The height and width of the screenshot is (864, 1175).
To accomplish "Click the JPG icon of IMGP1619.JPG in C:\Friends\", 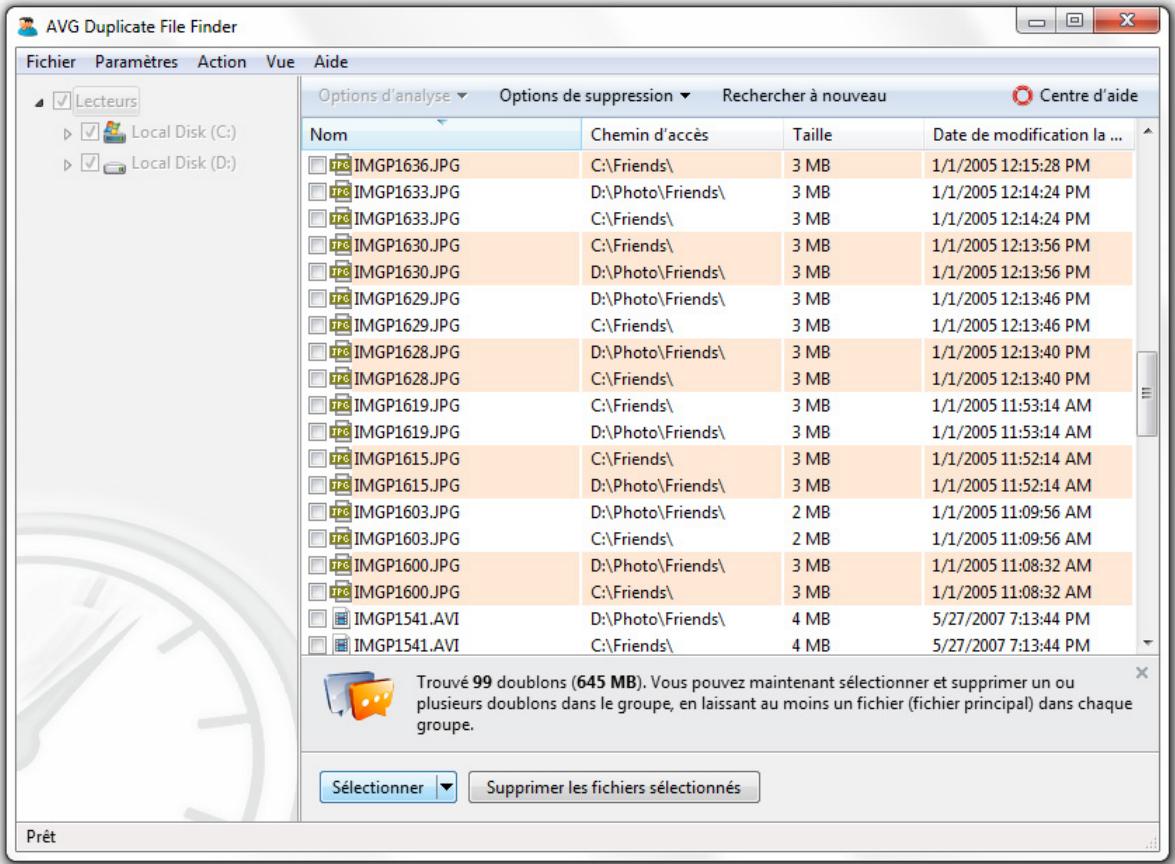I will [340, 405].
